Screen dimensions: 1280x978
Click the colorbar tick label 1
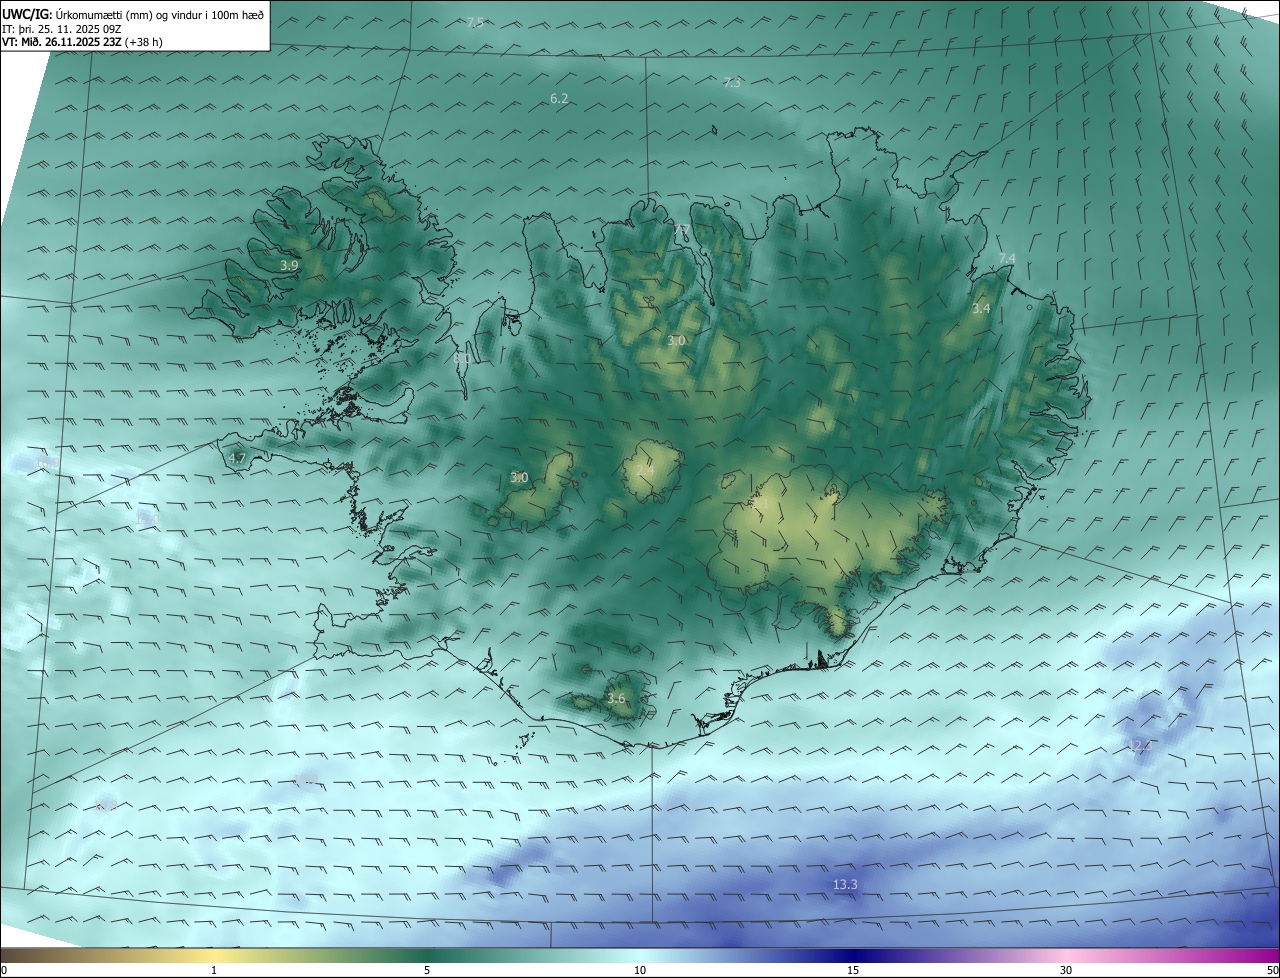point(214,970)
